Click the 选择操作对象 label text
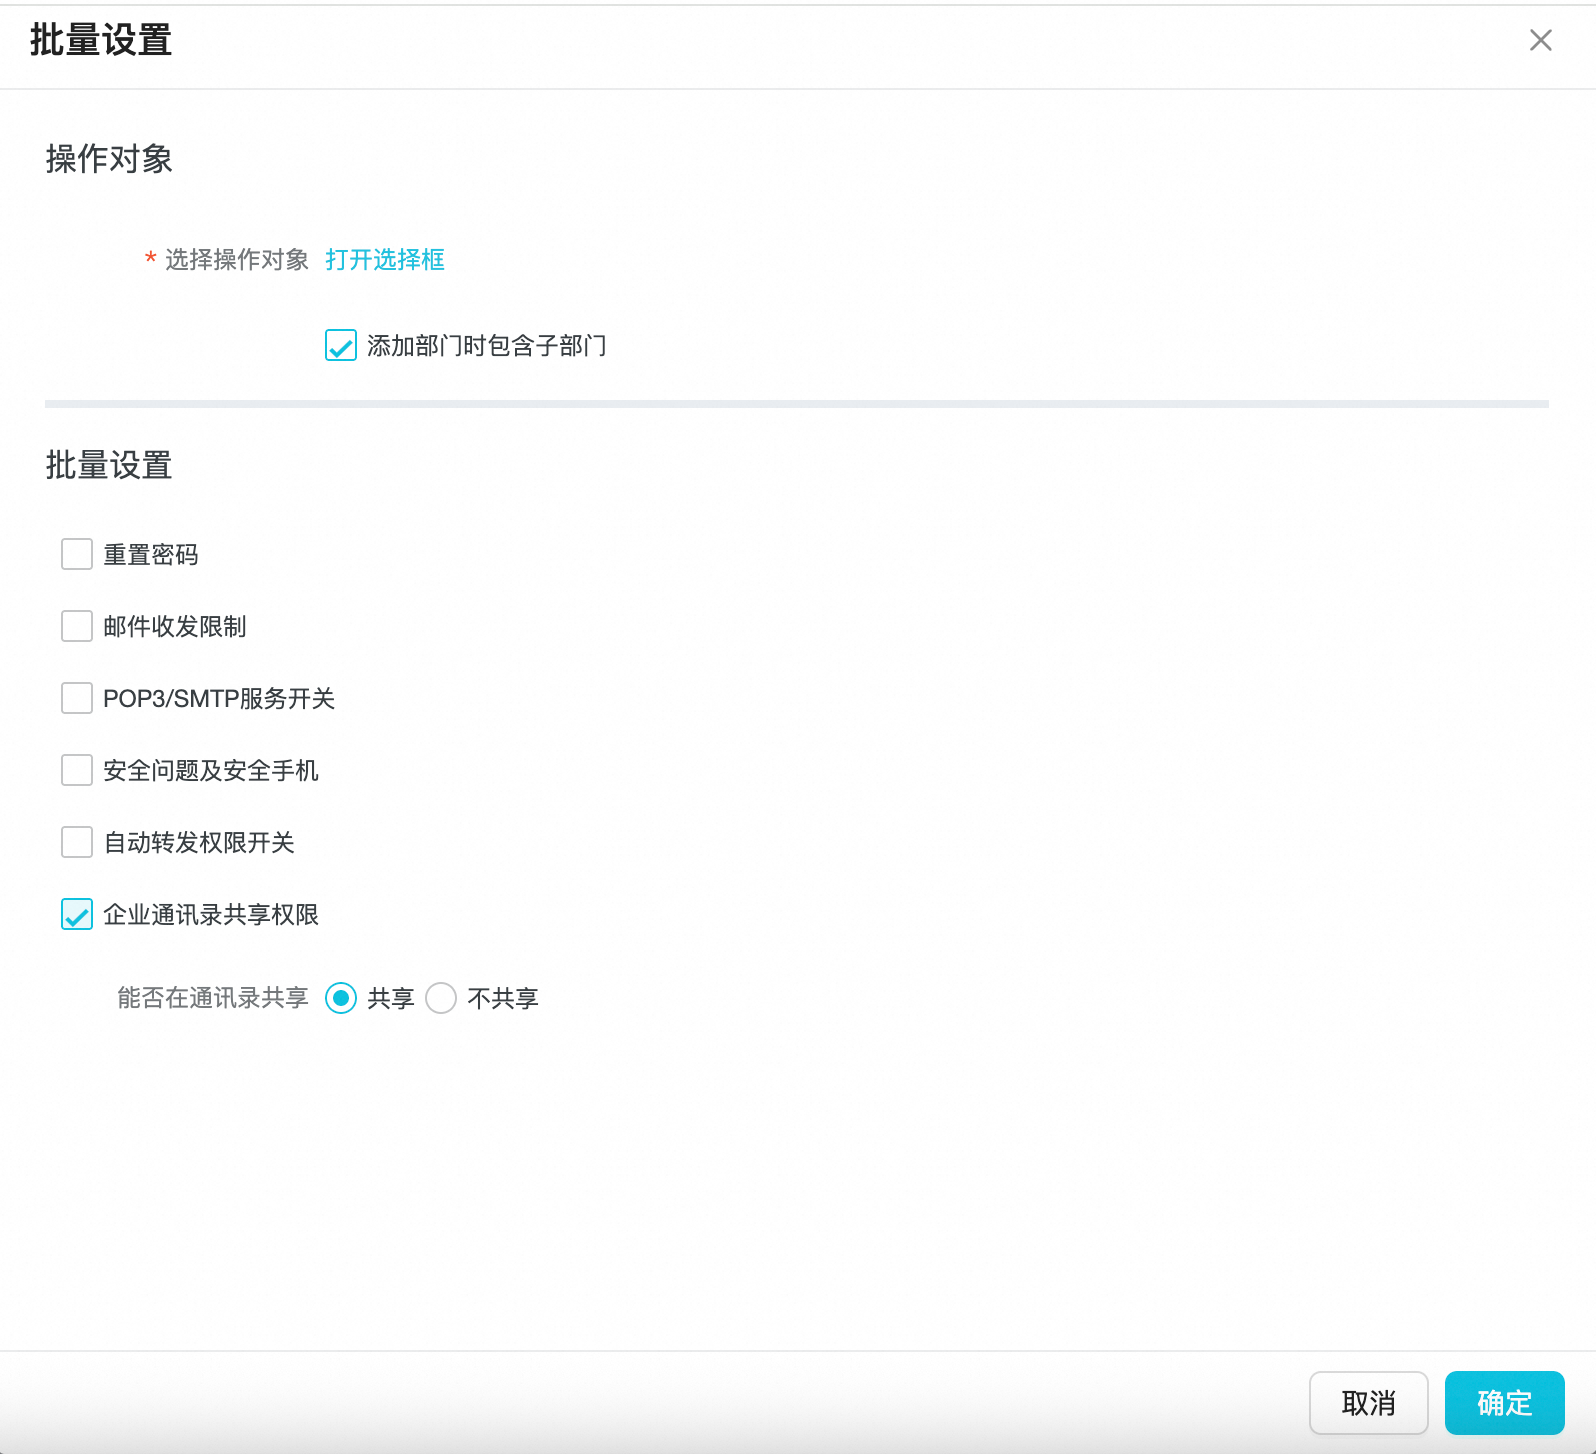The height and width of the screenshot is (1454, 1596). tap(237, 260)
